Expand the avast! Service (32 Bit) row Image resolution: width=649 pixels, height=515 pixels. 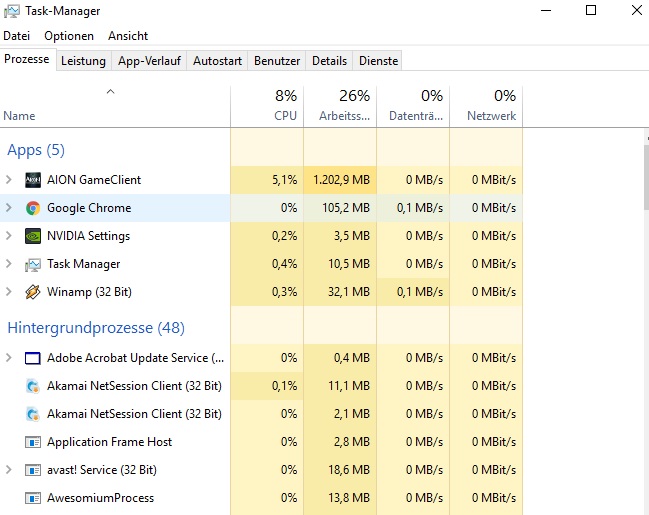9,470
